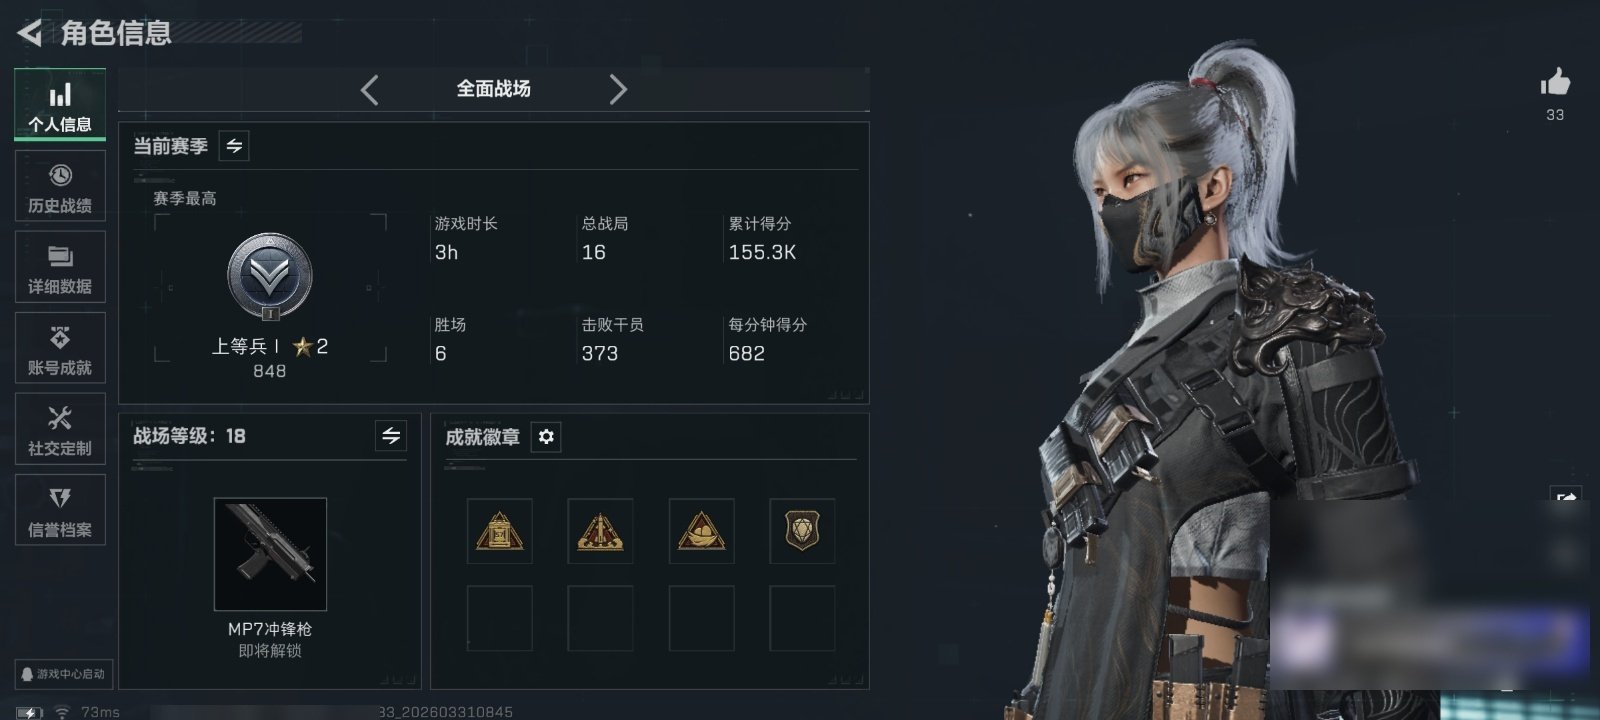This screenshot has width=1600, height=720.
Task: Open the 历史战绩 sidebar tab
Action: point(60,187)
